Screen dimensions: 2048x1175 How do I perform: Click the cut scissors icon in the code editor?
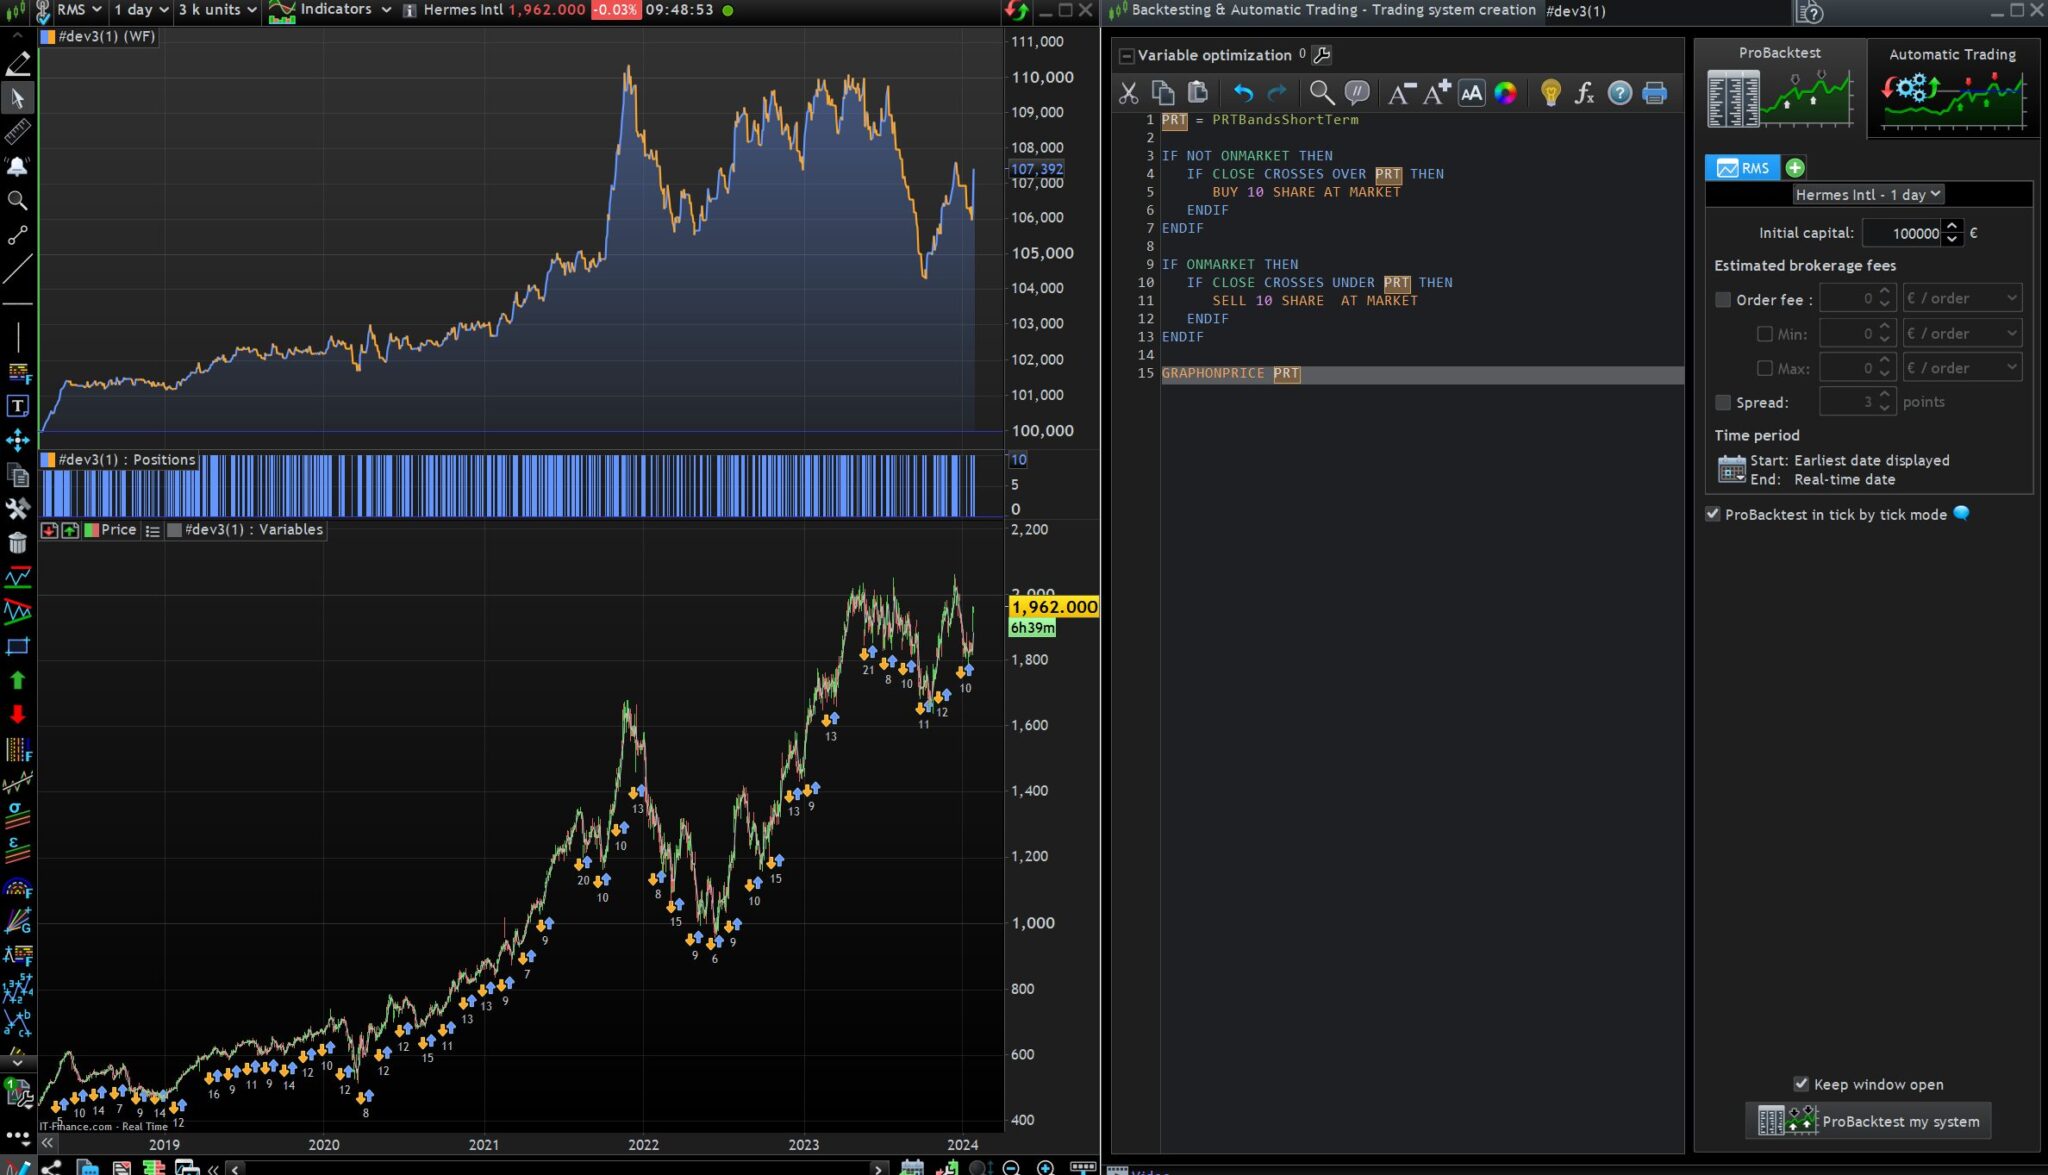click(1128, 93)
